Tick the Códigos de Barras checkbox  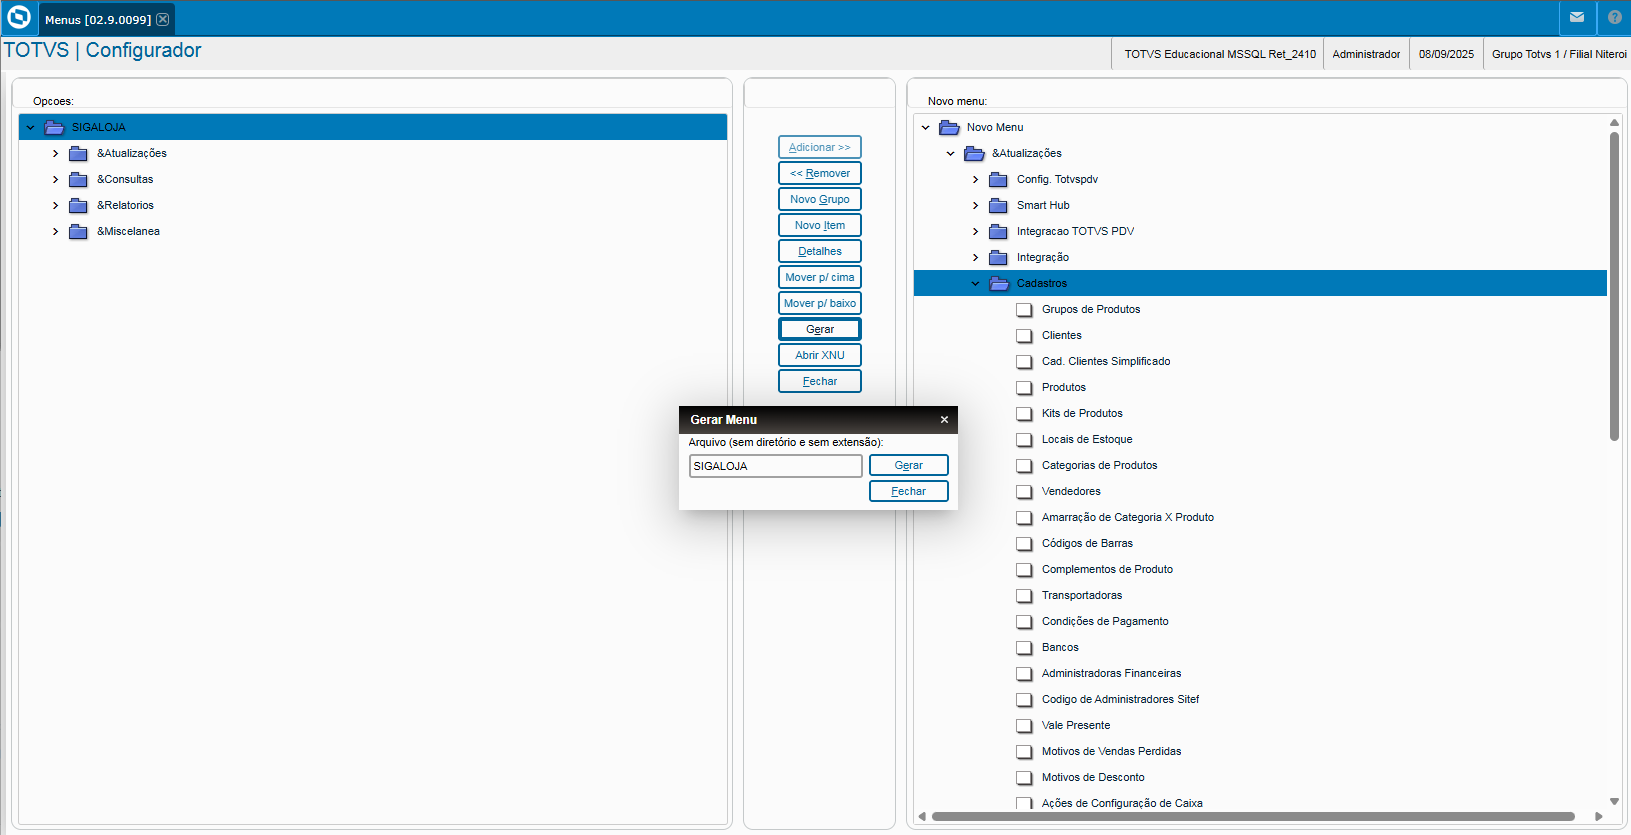1024,544
